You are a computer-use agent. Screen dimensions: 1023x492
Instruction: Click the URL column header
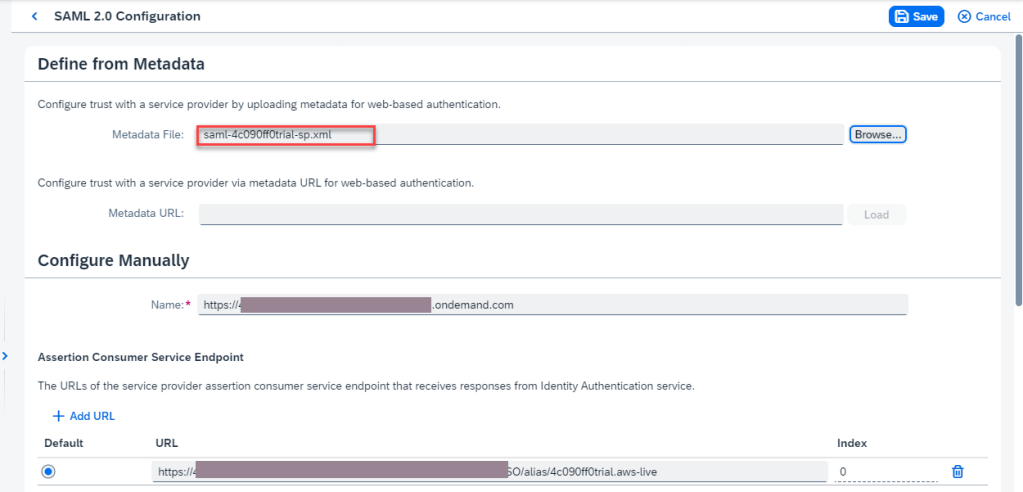pyautogui.click(x=167, y=442)
